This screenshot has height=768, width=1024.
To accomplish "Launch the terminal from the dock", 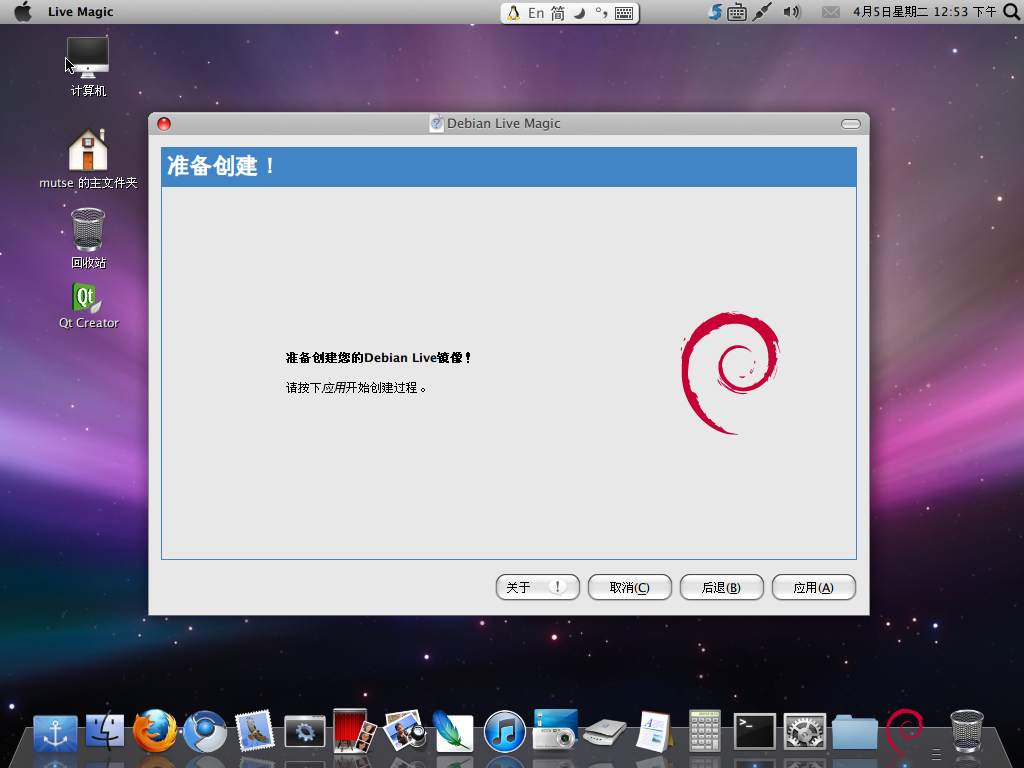I will (x=754, y=731).
